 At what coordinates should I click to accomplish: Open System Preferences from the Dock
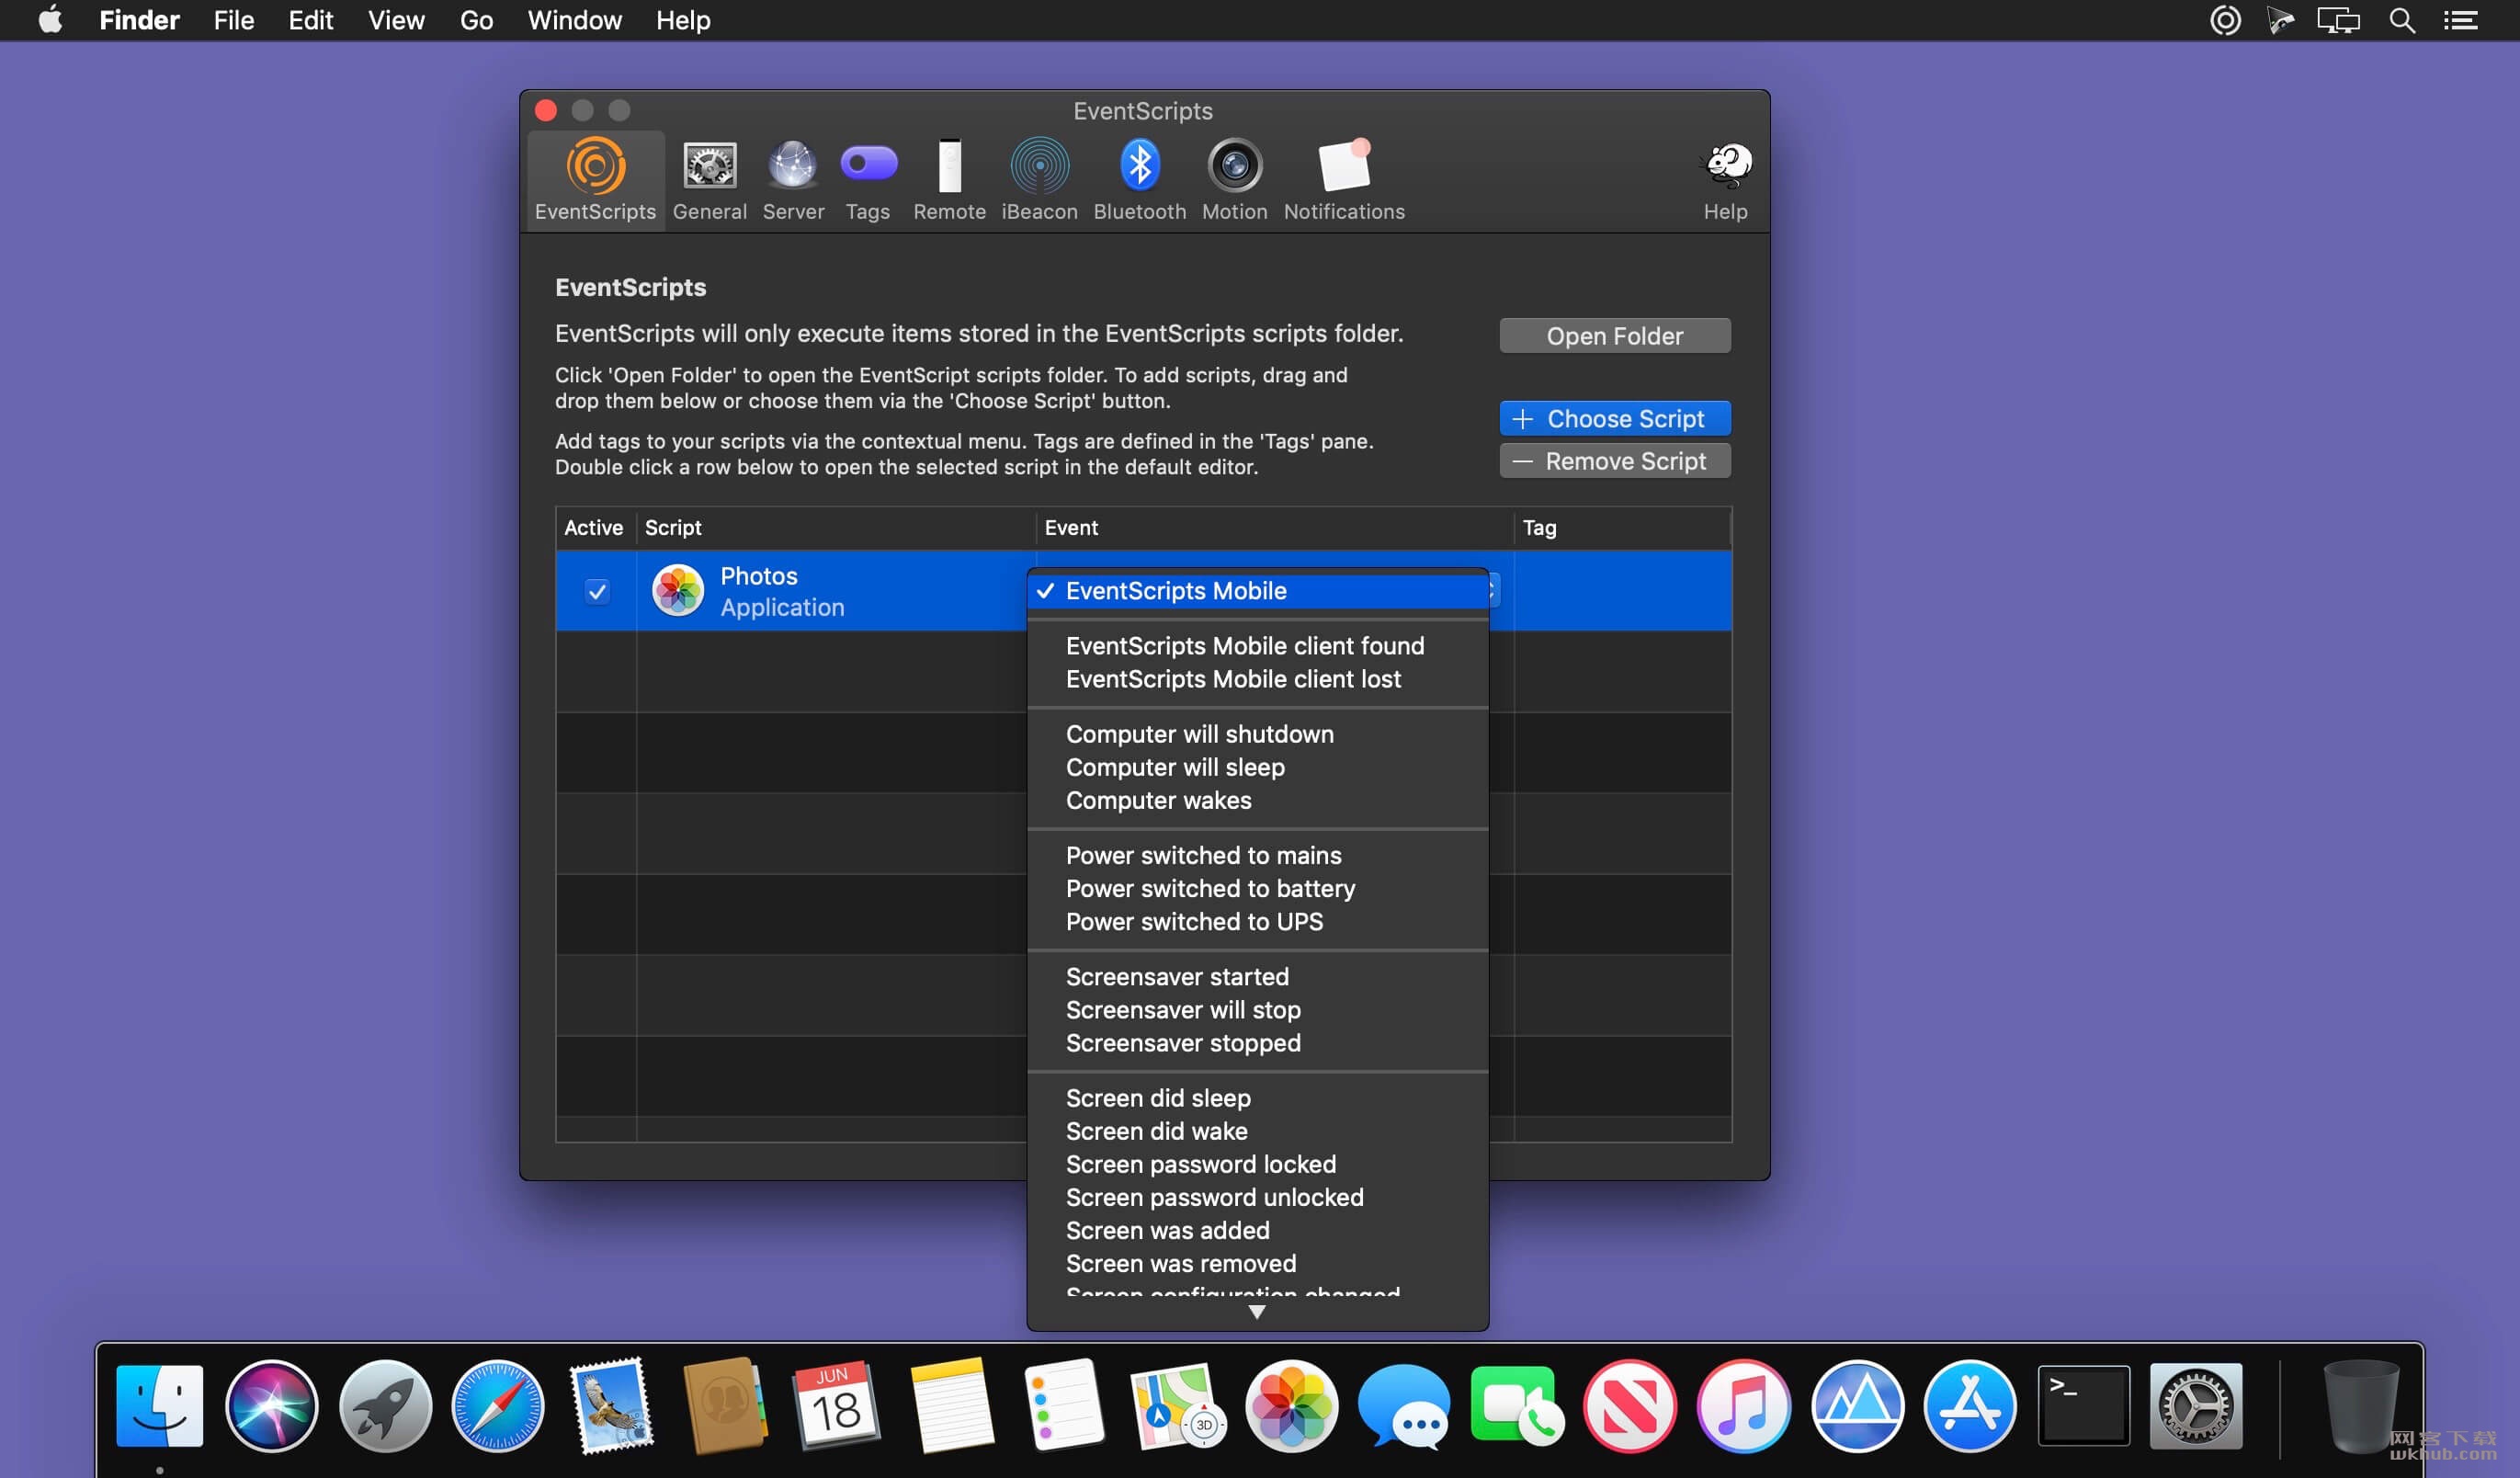click(x=2196, y=1405)
